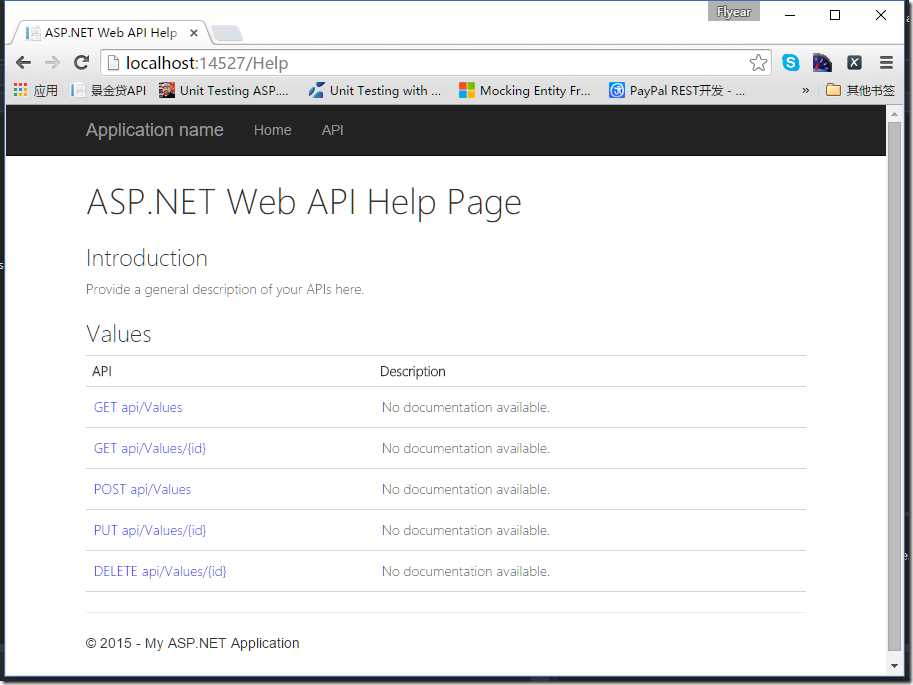Image resolution: width=913 pixels, height=685 pixels.
Task: Click the Application name brand link
Action: click(x=154, y=130)
